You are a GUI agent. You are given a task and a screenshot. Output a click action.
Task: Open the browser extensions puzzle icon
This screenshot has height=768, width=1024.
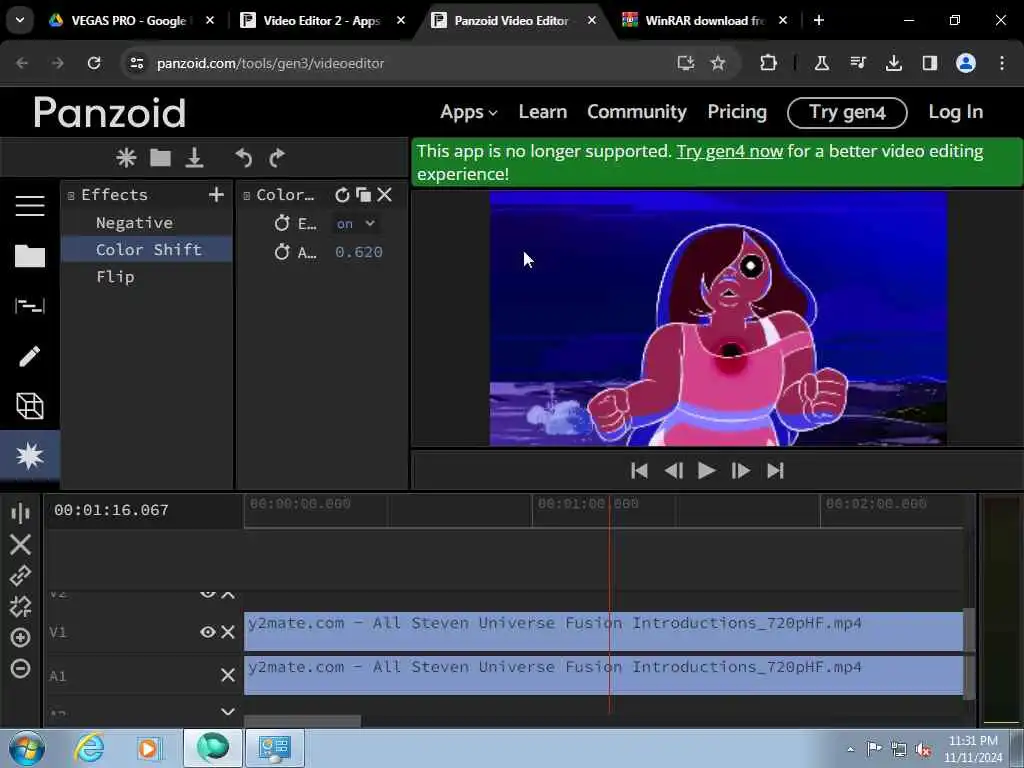[x=769, y=63]
